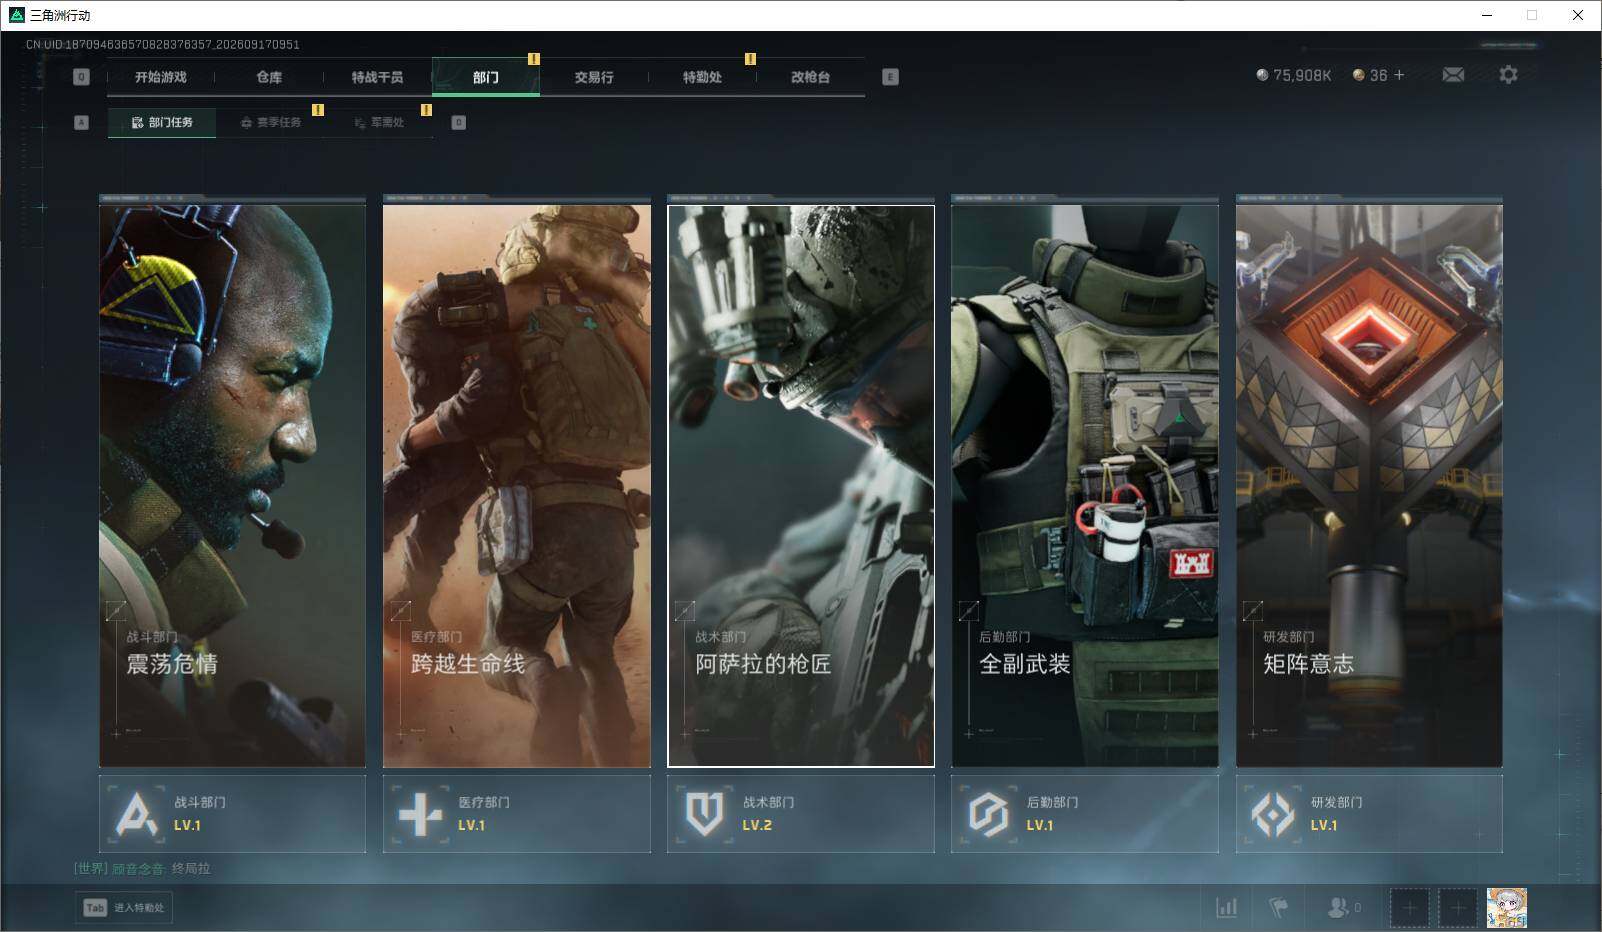The height and width of the screenshot is (932, 1602).
Task: Open the 改枪台 tab
Action: coord(810,77)
